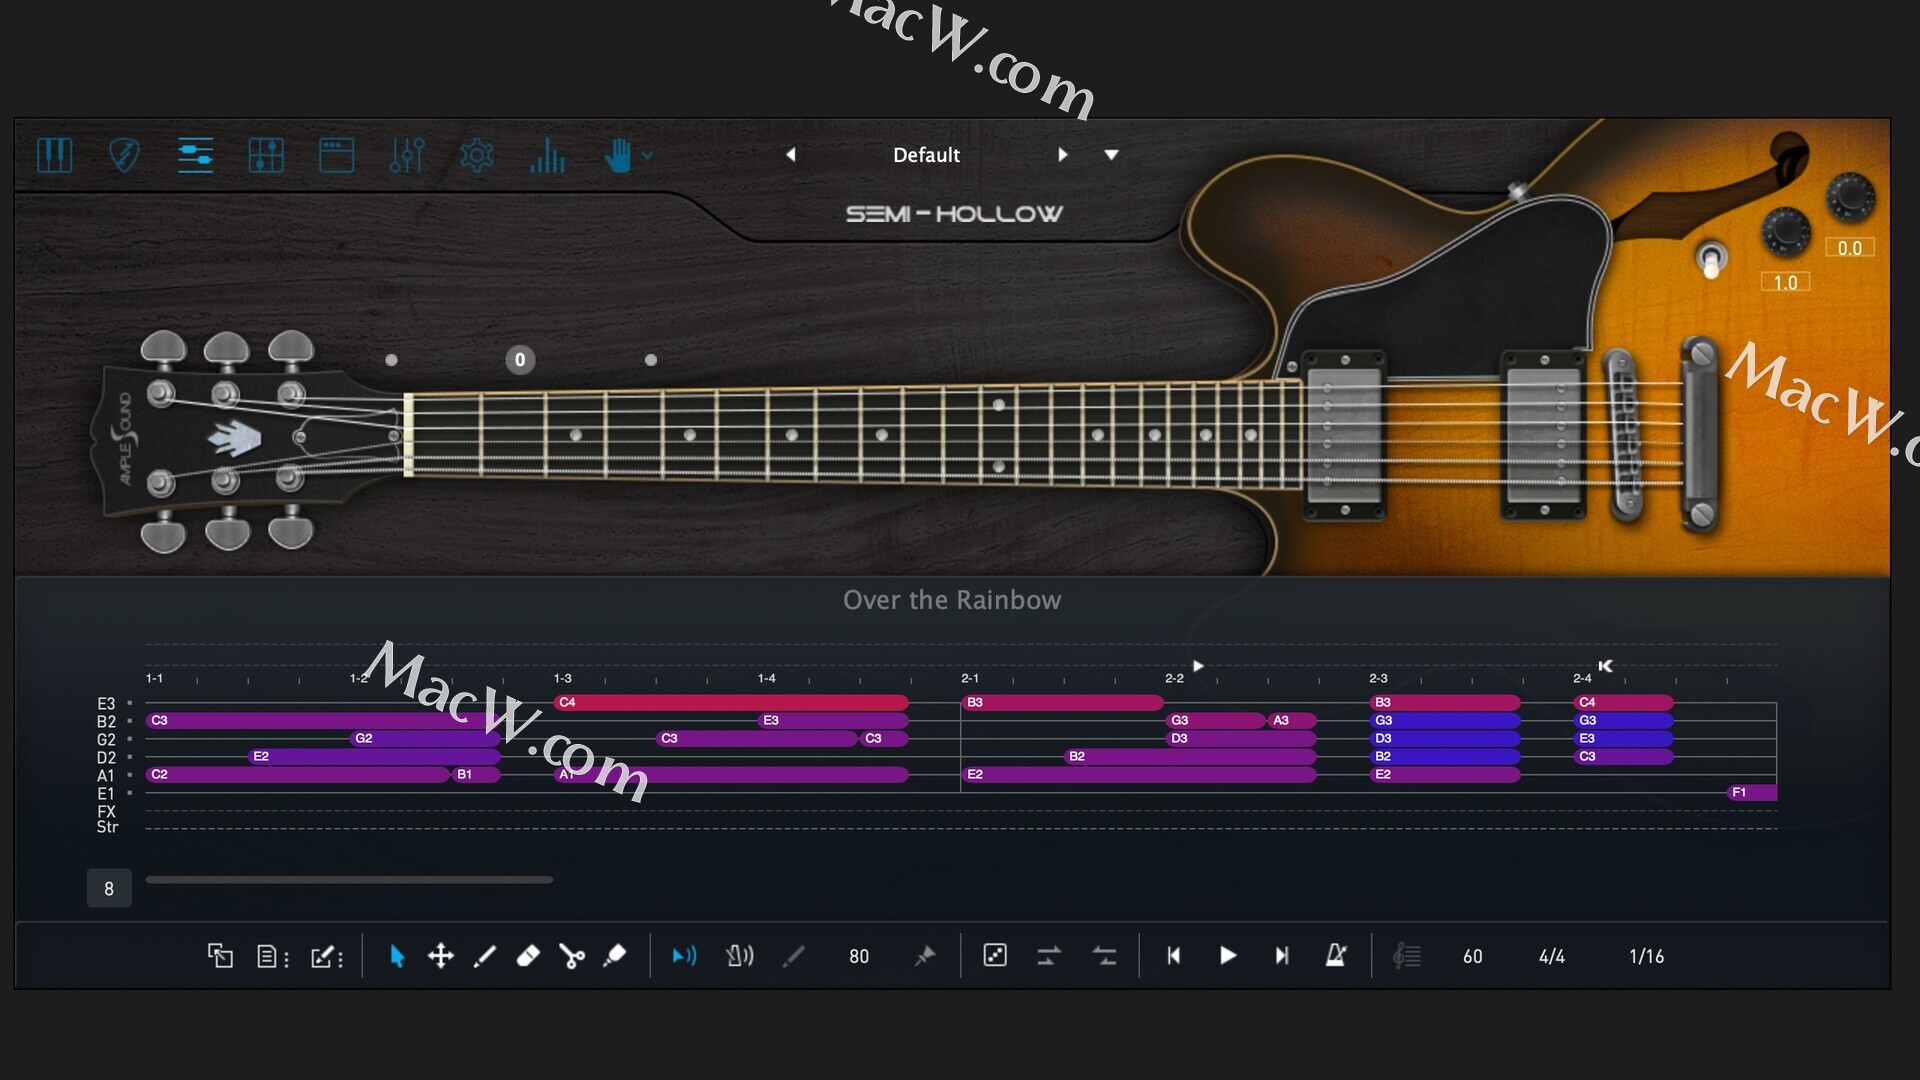
Task: Toggle the B2 string row dot
Action: click(130, 722)
